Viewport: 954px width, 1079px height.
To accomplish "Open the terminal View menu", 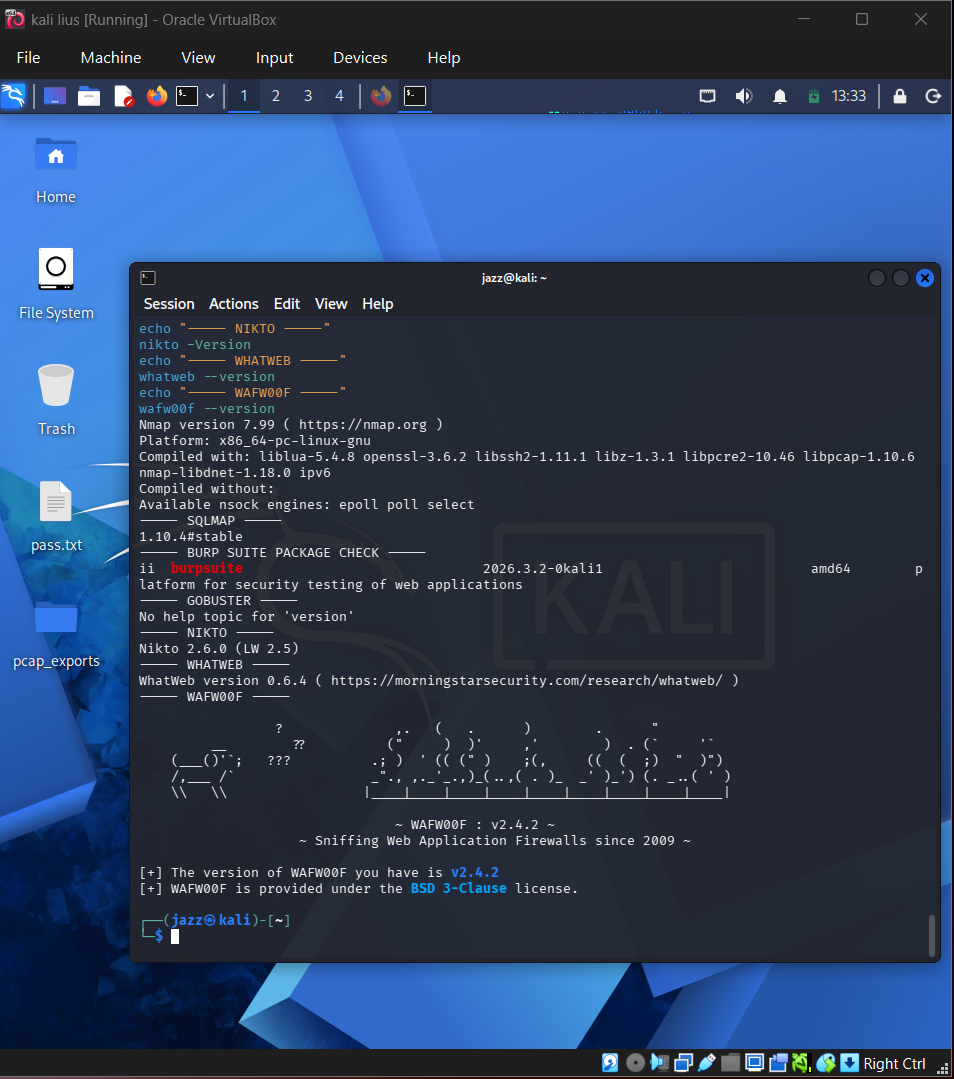I will [x=331, y=303].
